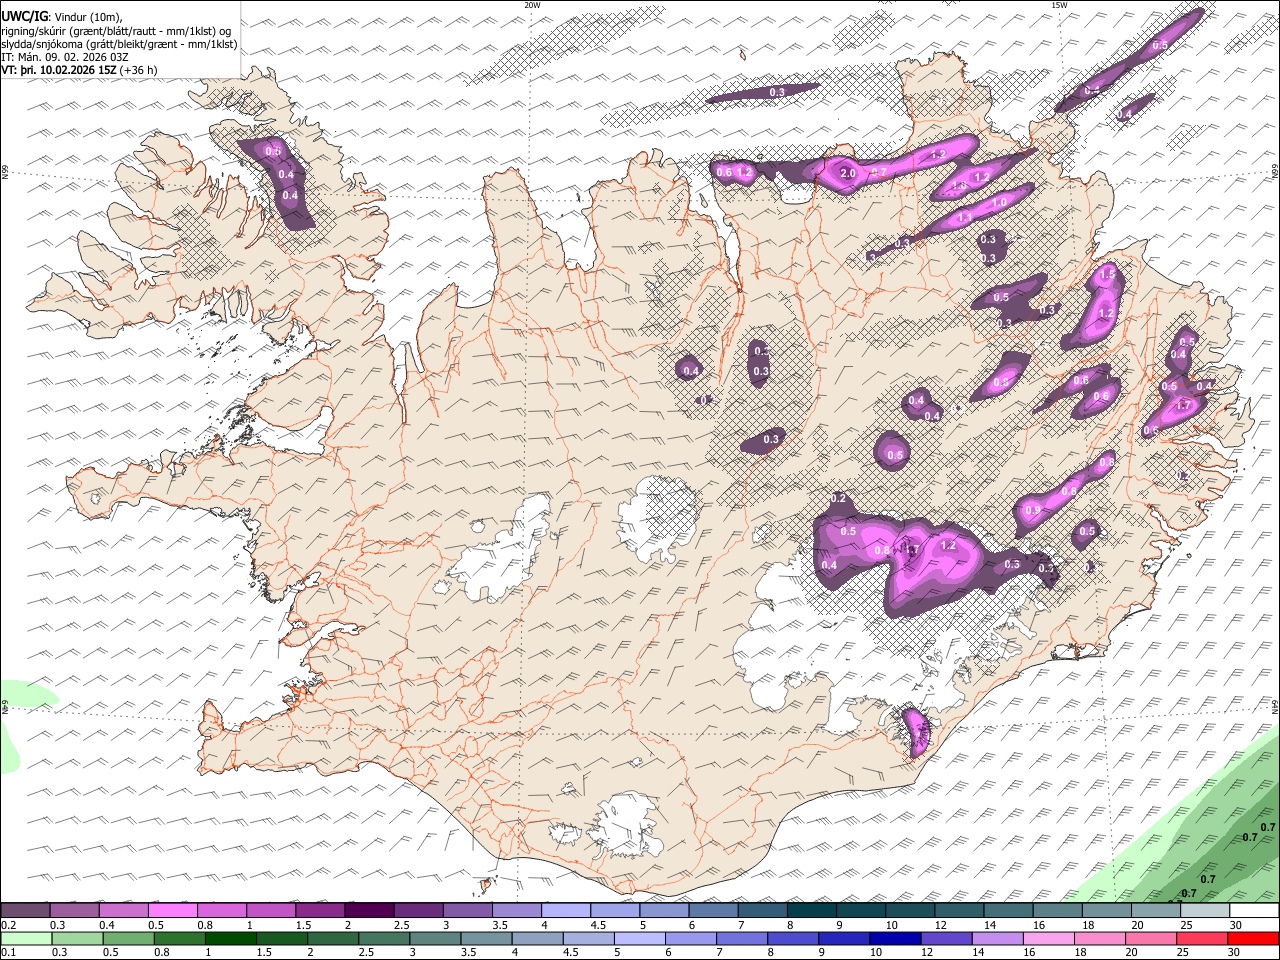This screenshot has height=960, width=1280.
Task: Click the initial time 'IT: Mán. 09. 02. 2026 03Z'
Action: click(65, 57)
